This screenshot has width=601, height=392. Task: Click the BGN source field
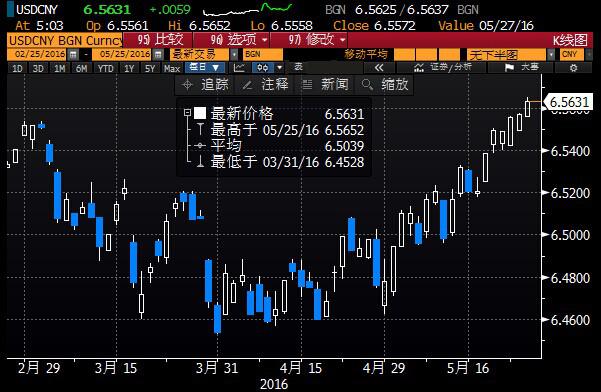pos(263,55)
